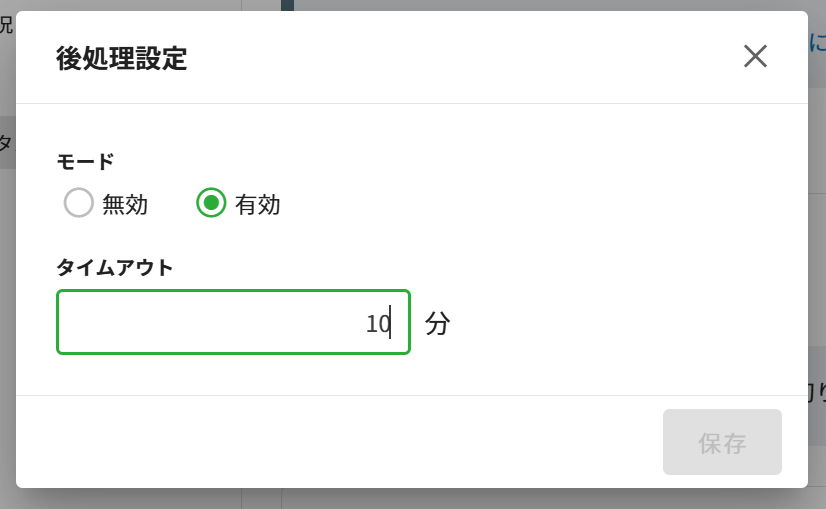This screenshot has width=826, height=509.
Task: Click the 後処理設定 dialog title
Action: click(121, 58)
